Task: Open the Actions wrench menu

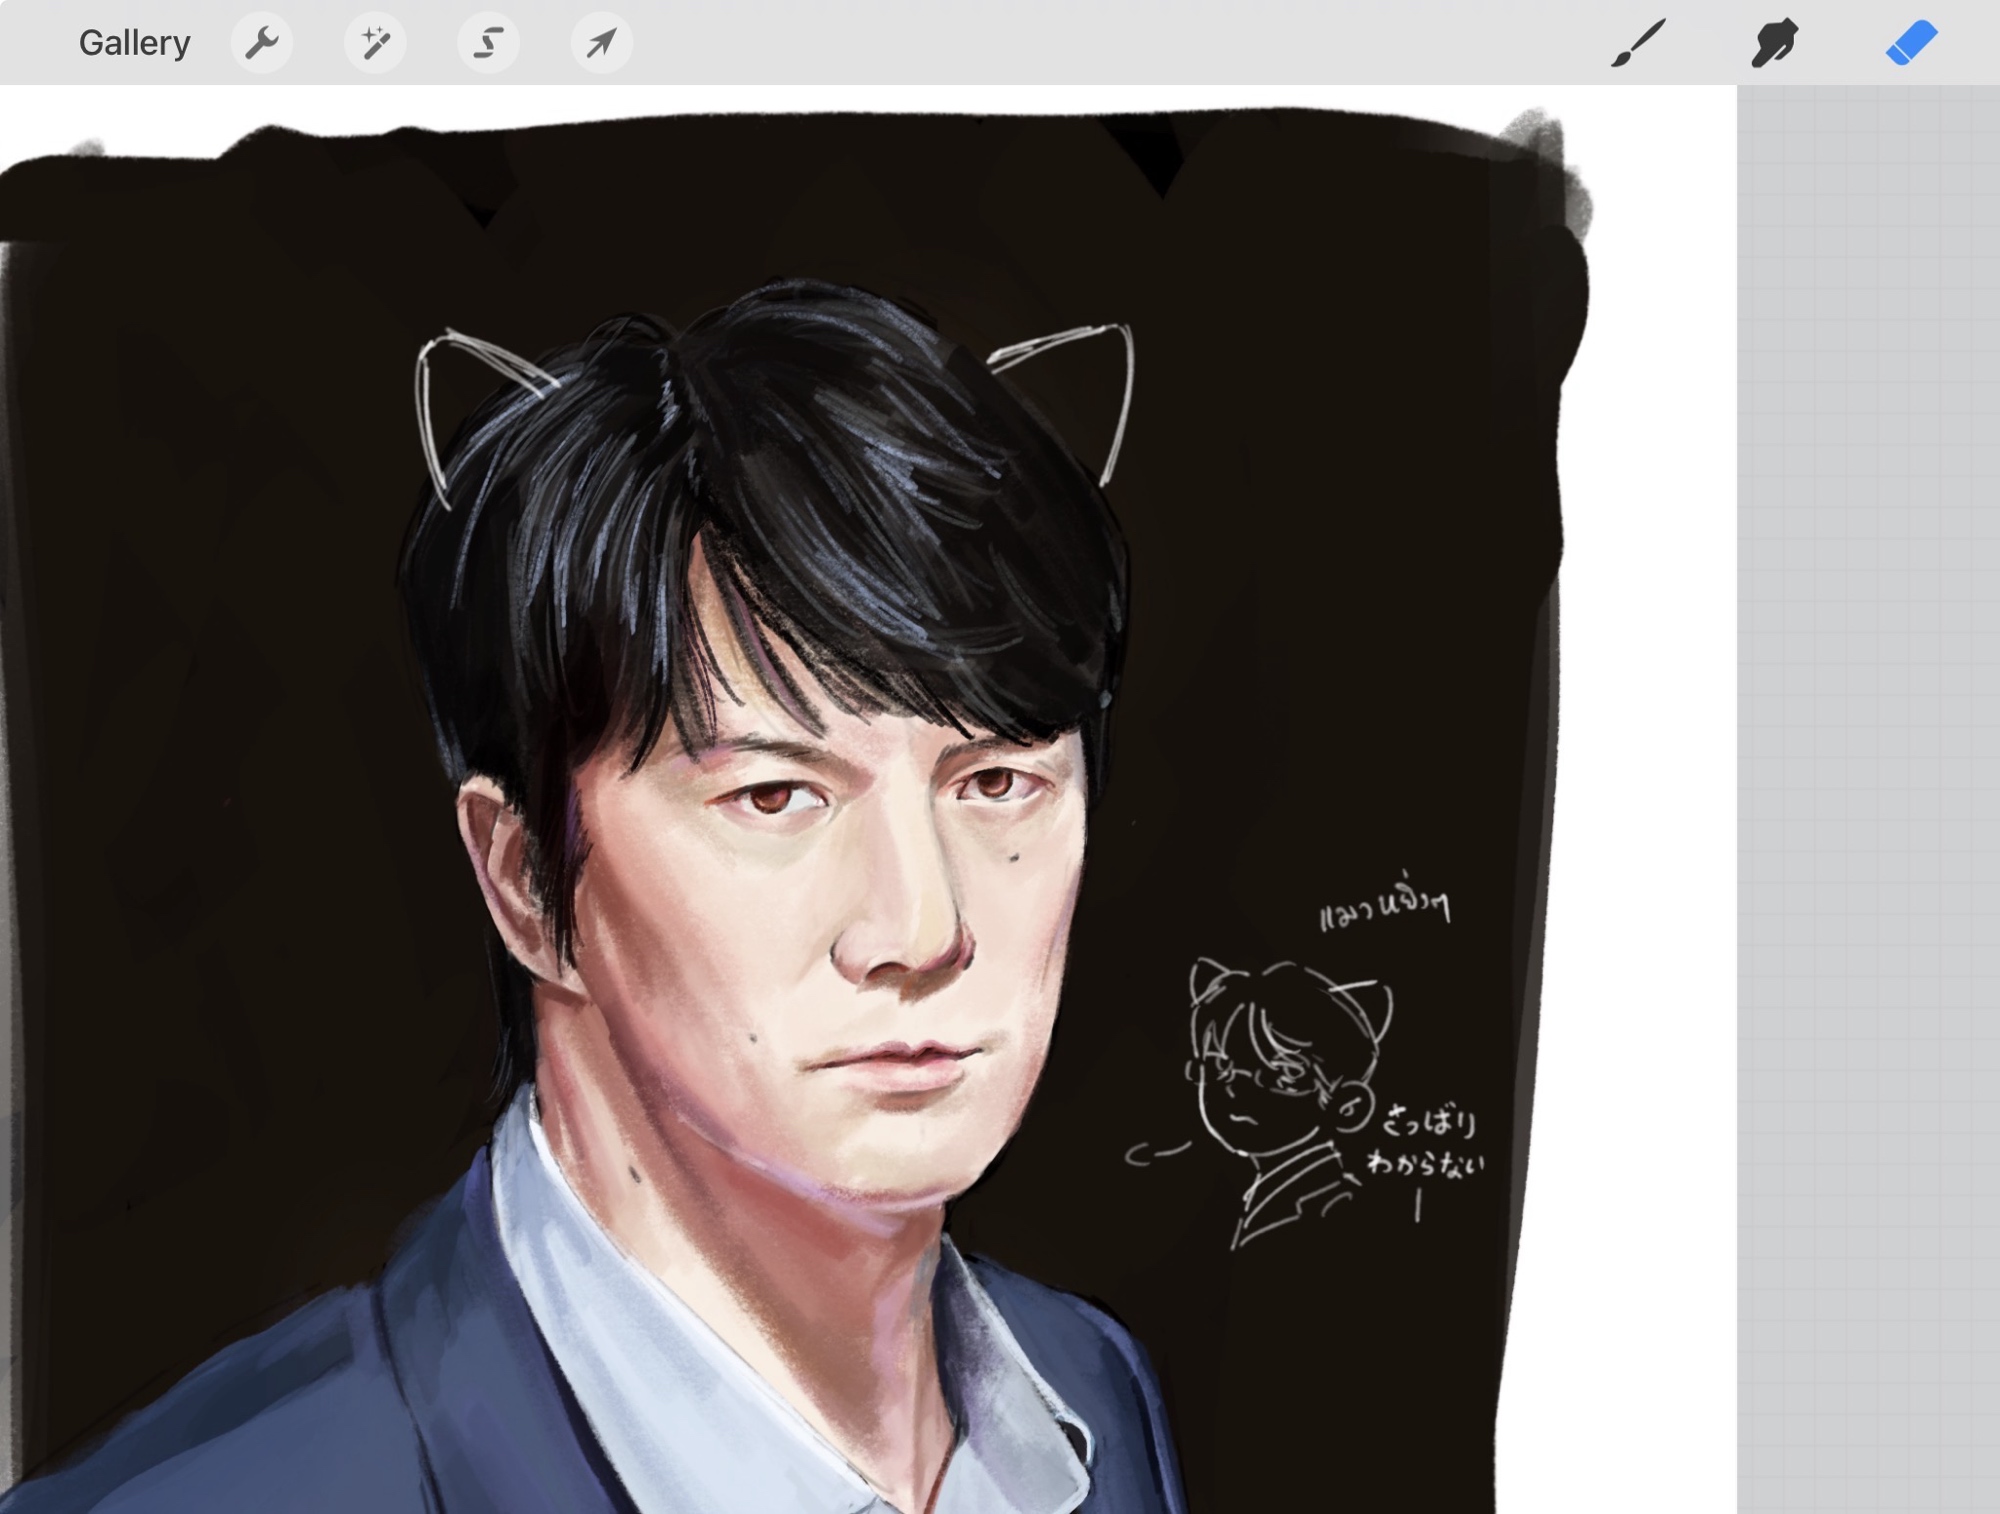Action: 262,43
